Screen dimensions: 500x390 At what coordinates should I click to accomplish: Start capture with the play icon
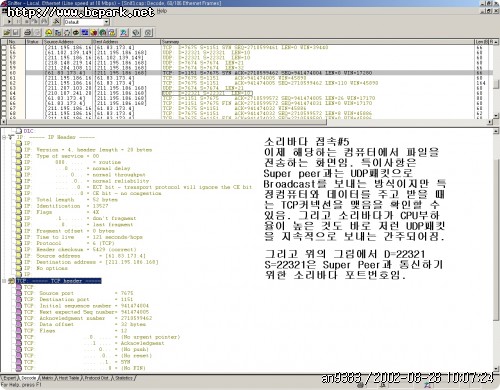pyautogui.click(x=9, y=22)
